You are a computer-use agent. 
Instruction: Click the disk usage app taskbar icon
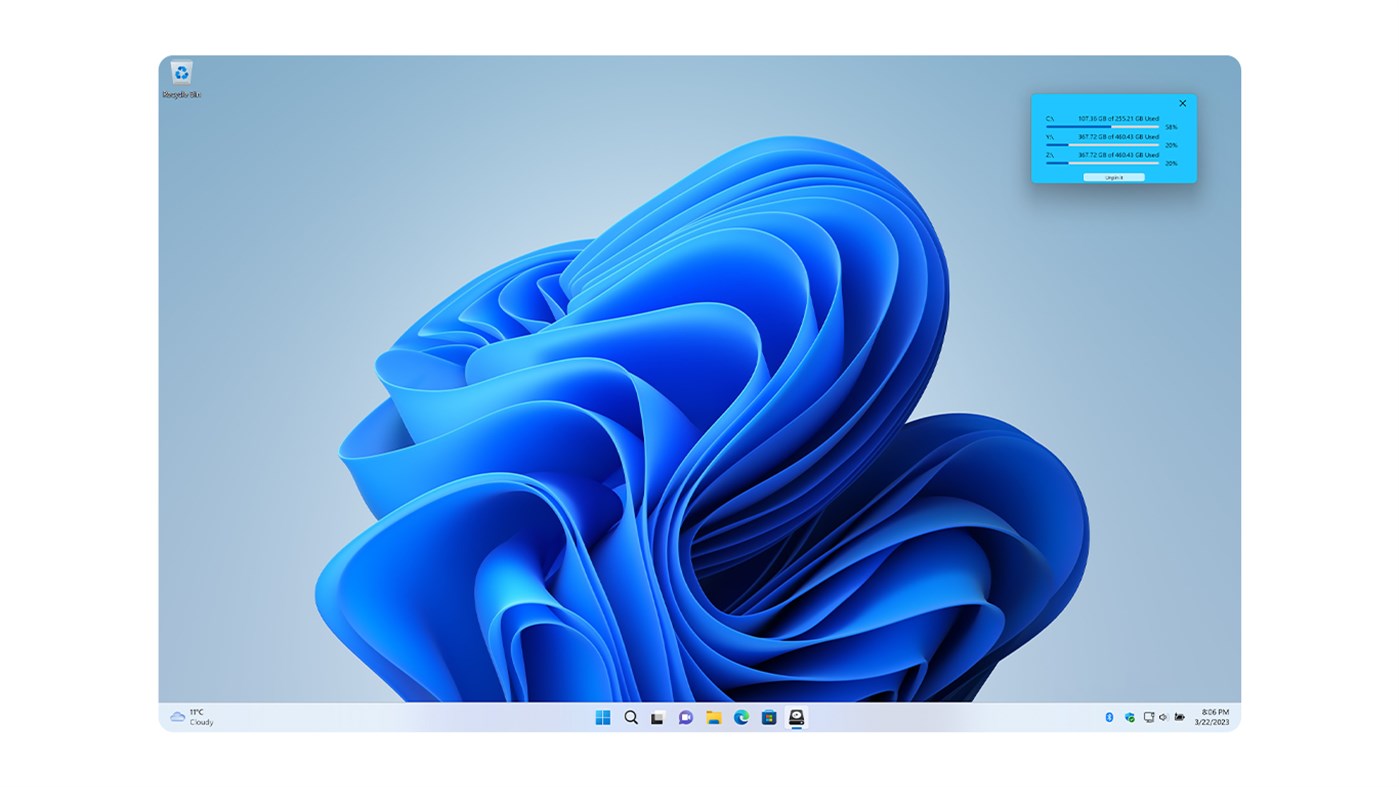tap(797, 717)
